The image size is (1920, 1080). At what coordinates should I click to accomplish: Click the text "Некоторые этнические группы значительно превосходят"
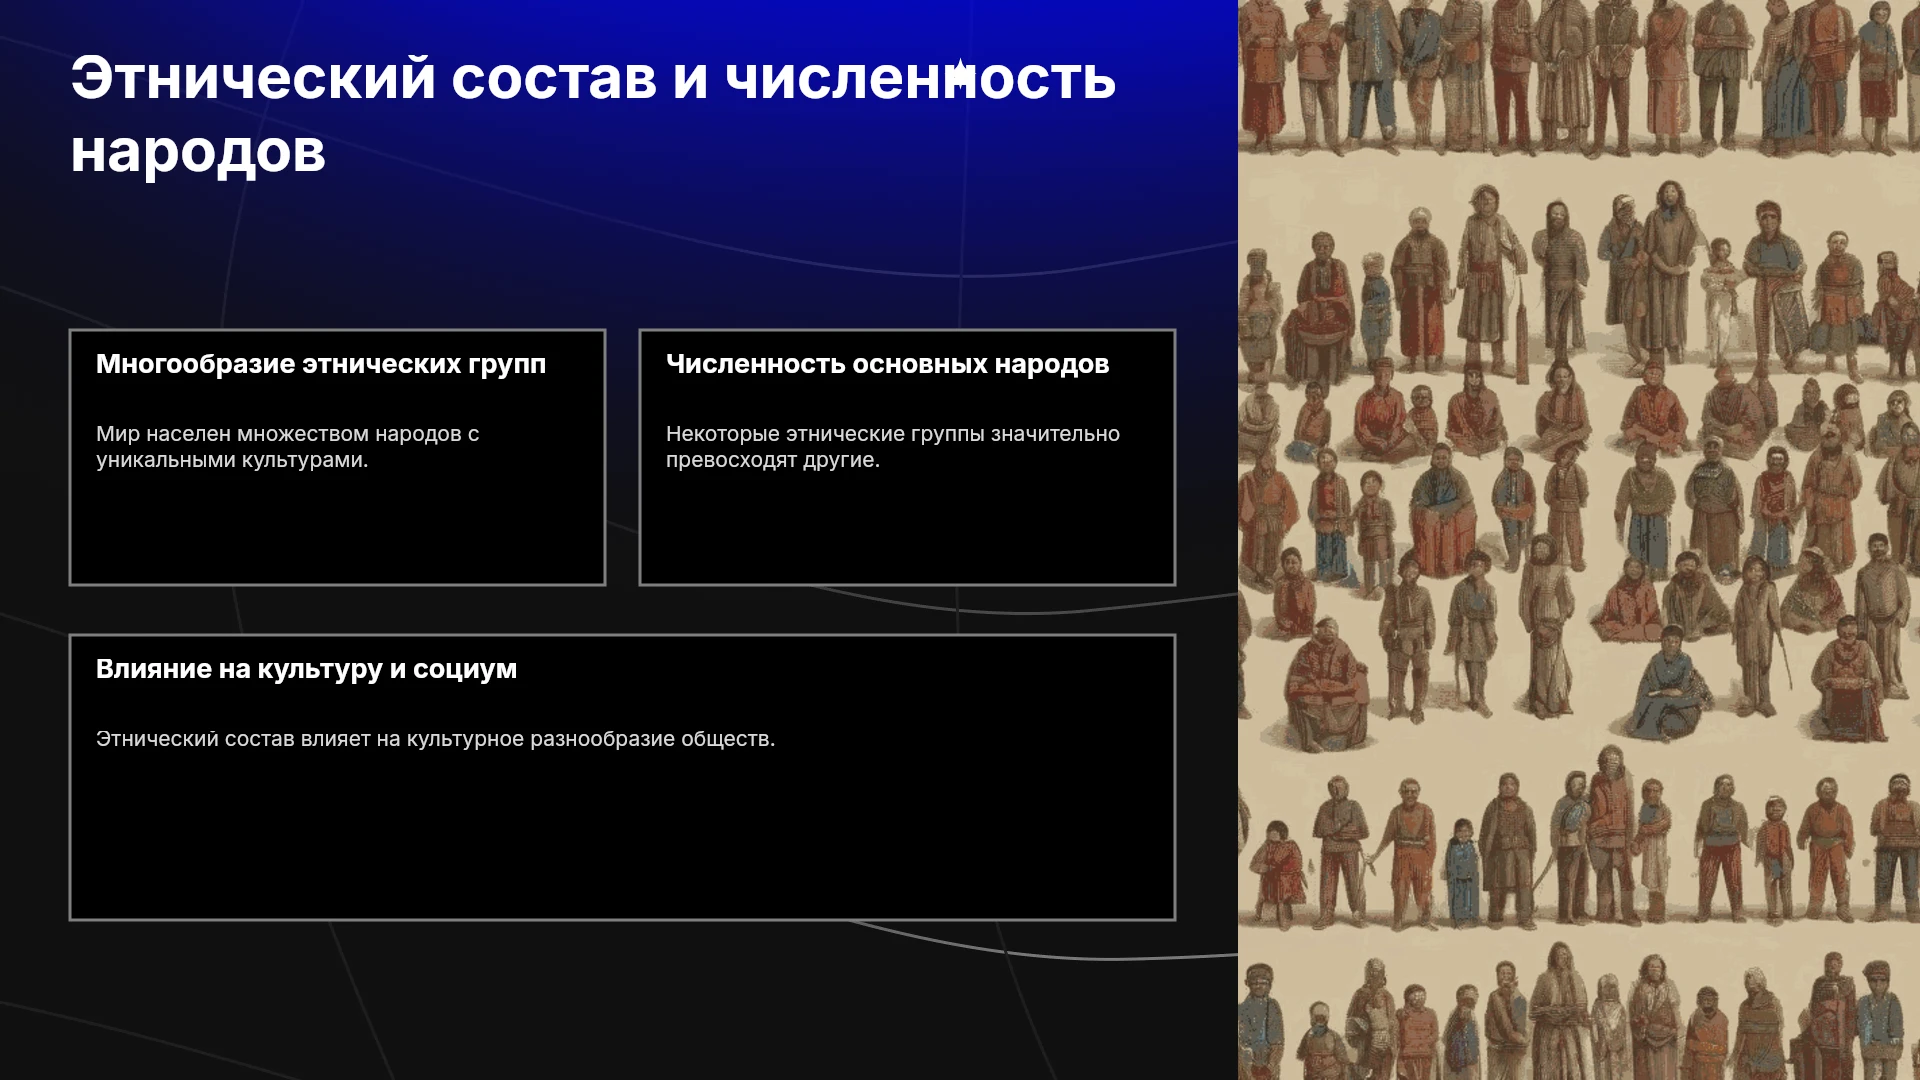(x=893, y=447)
